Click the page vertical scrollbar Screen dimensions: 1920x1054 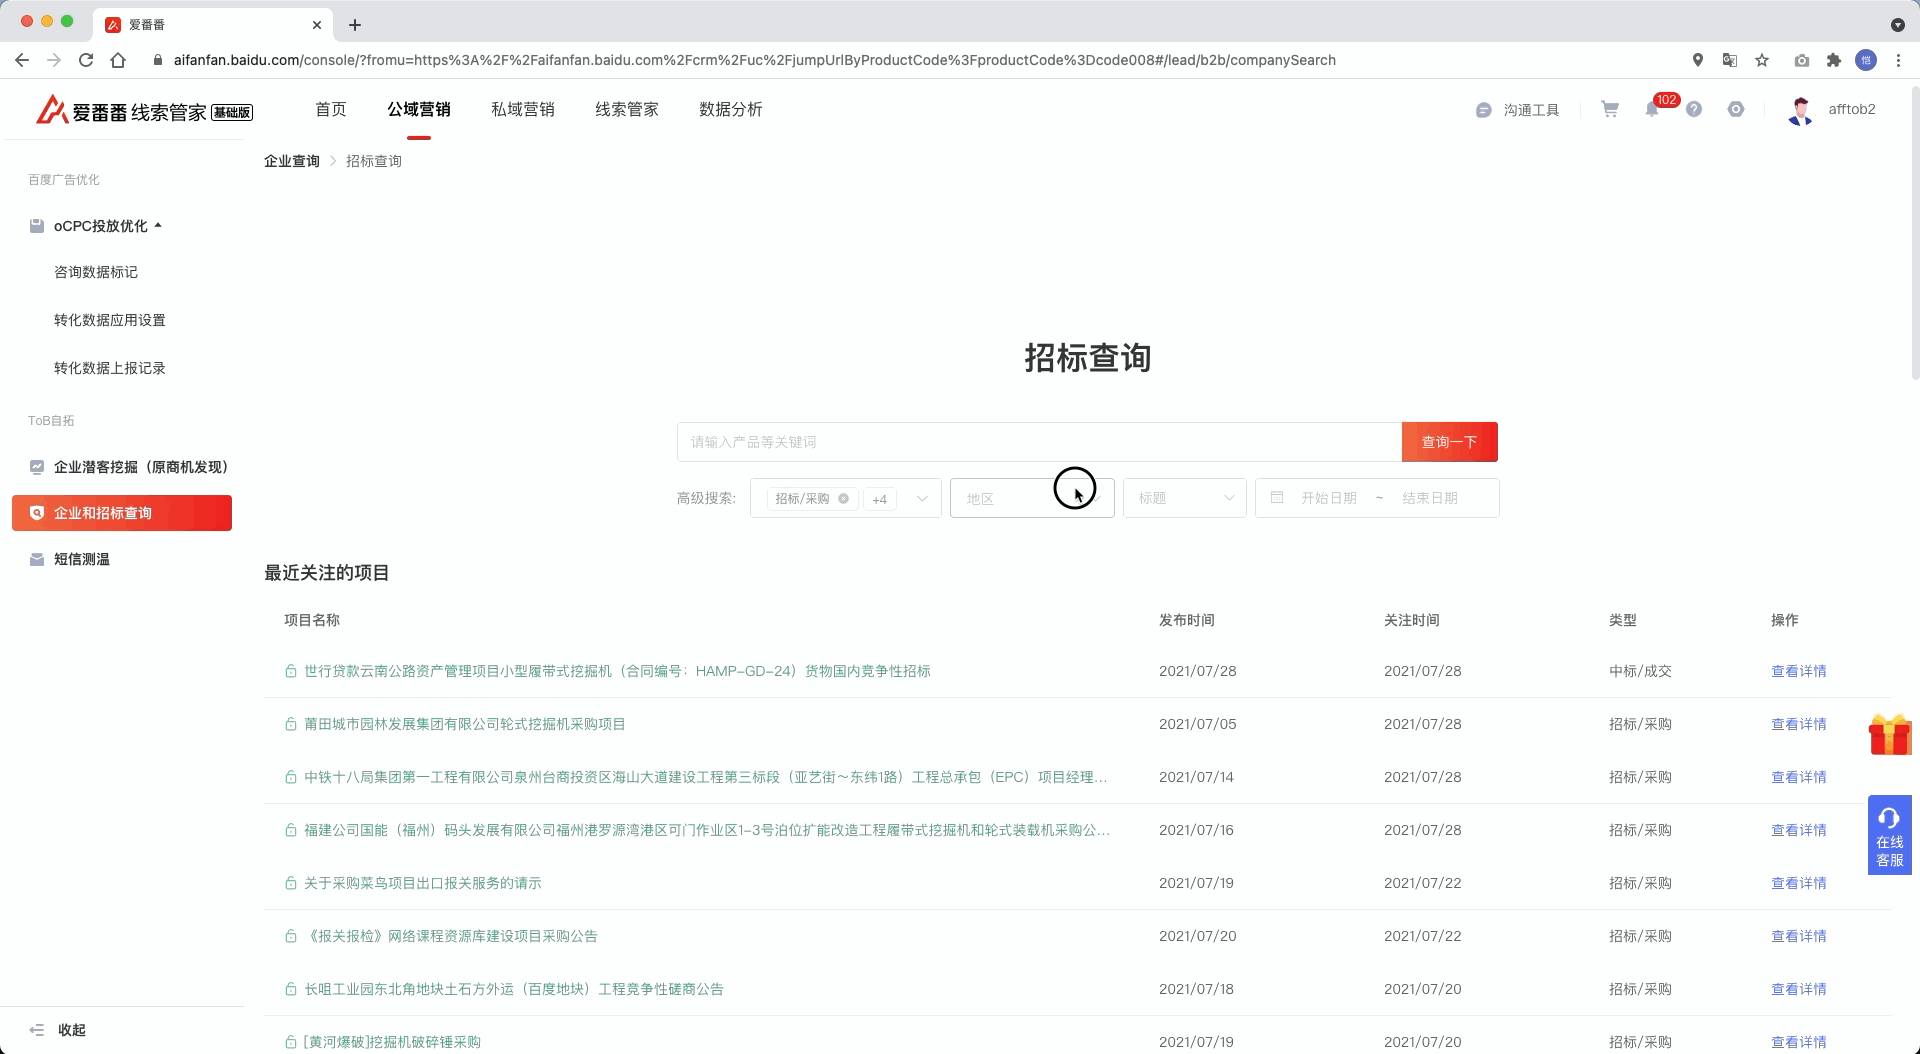[x=1915, y=235]
